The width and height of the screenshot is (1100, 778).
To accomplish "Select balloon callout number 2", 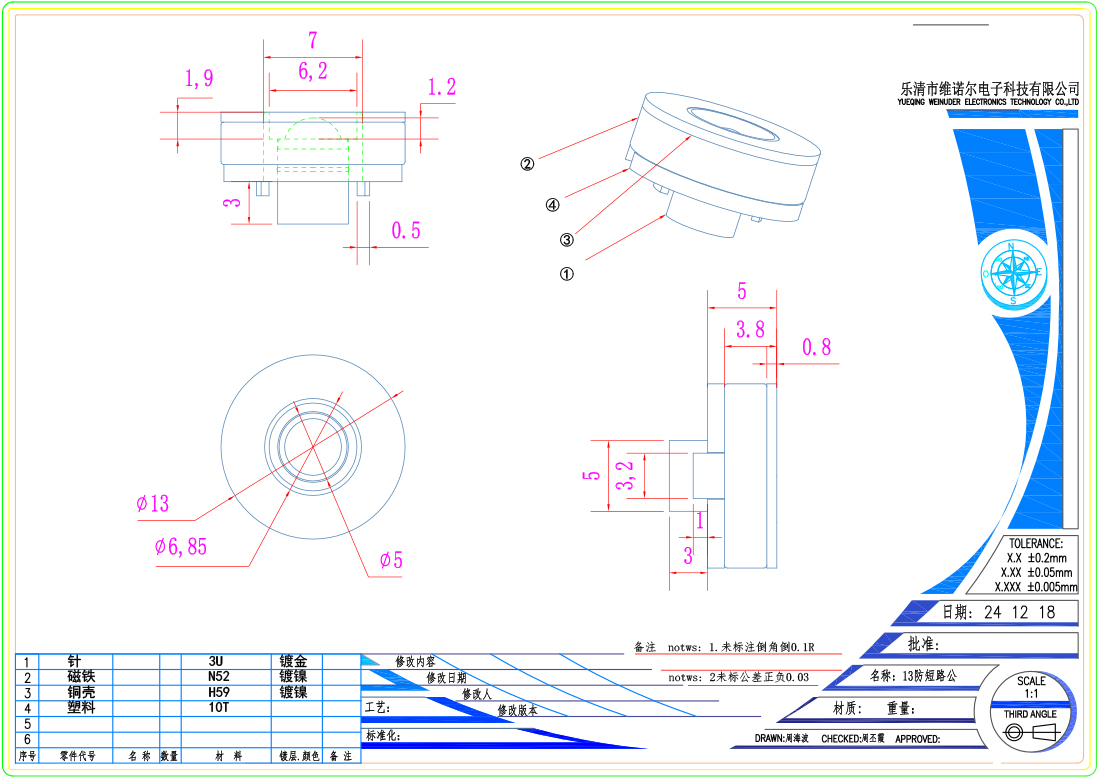I will click(527, 164).
